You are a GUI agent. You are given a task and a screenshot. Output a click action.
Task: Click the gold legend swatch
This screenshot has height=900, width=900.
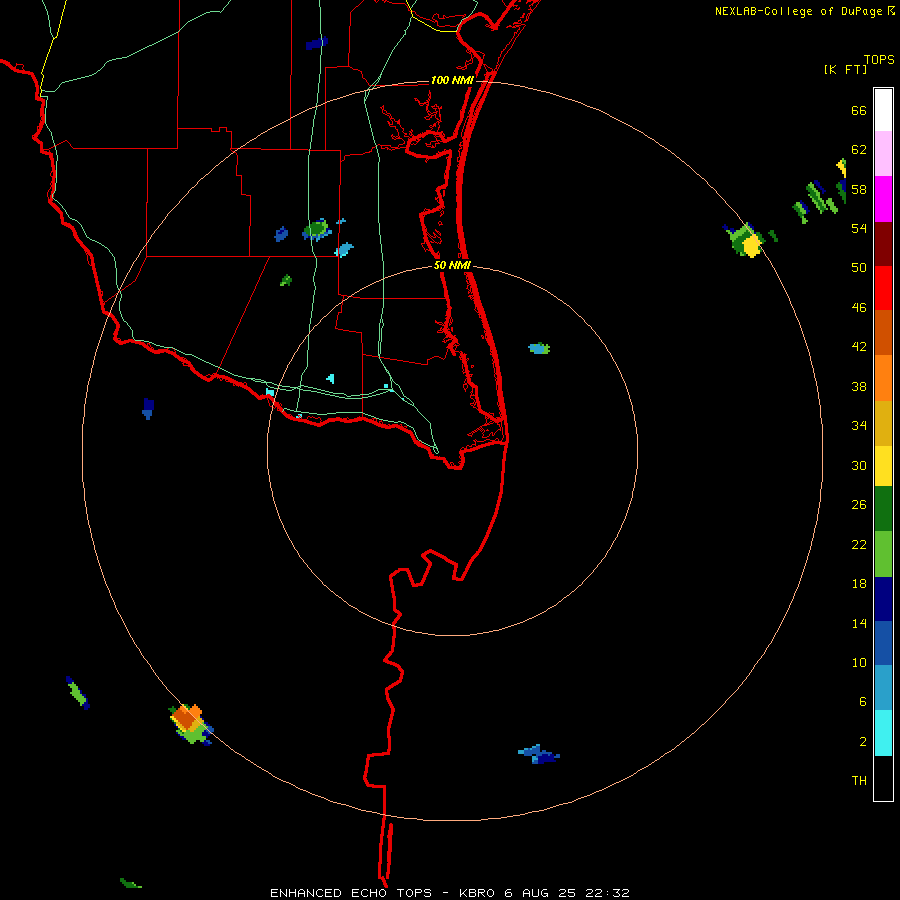[883, 423]
